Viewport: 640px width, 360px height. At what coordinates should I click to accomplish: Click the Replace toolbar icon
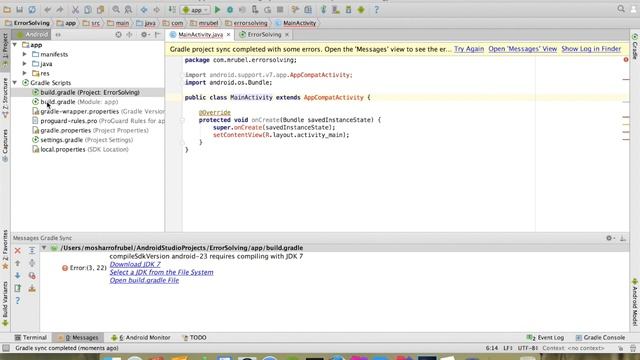pos(128,9)
